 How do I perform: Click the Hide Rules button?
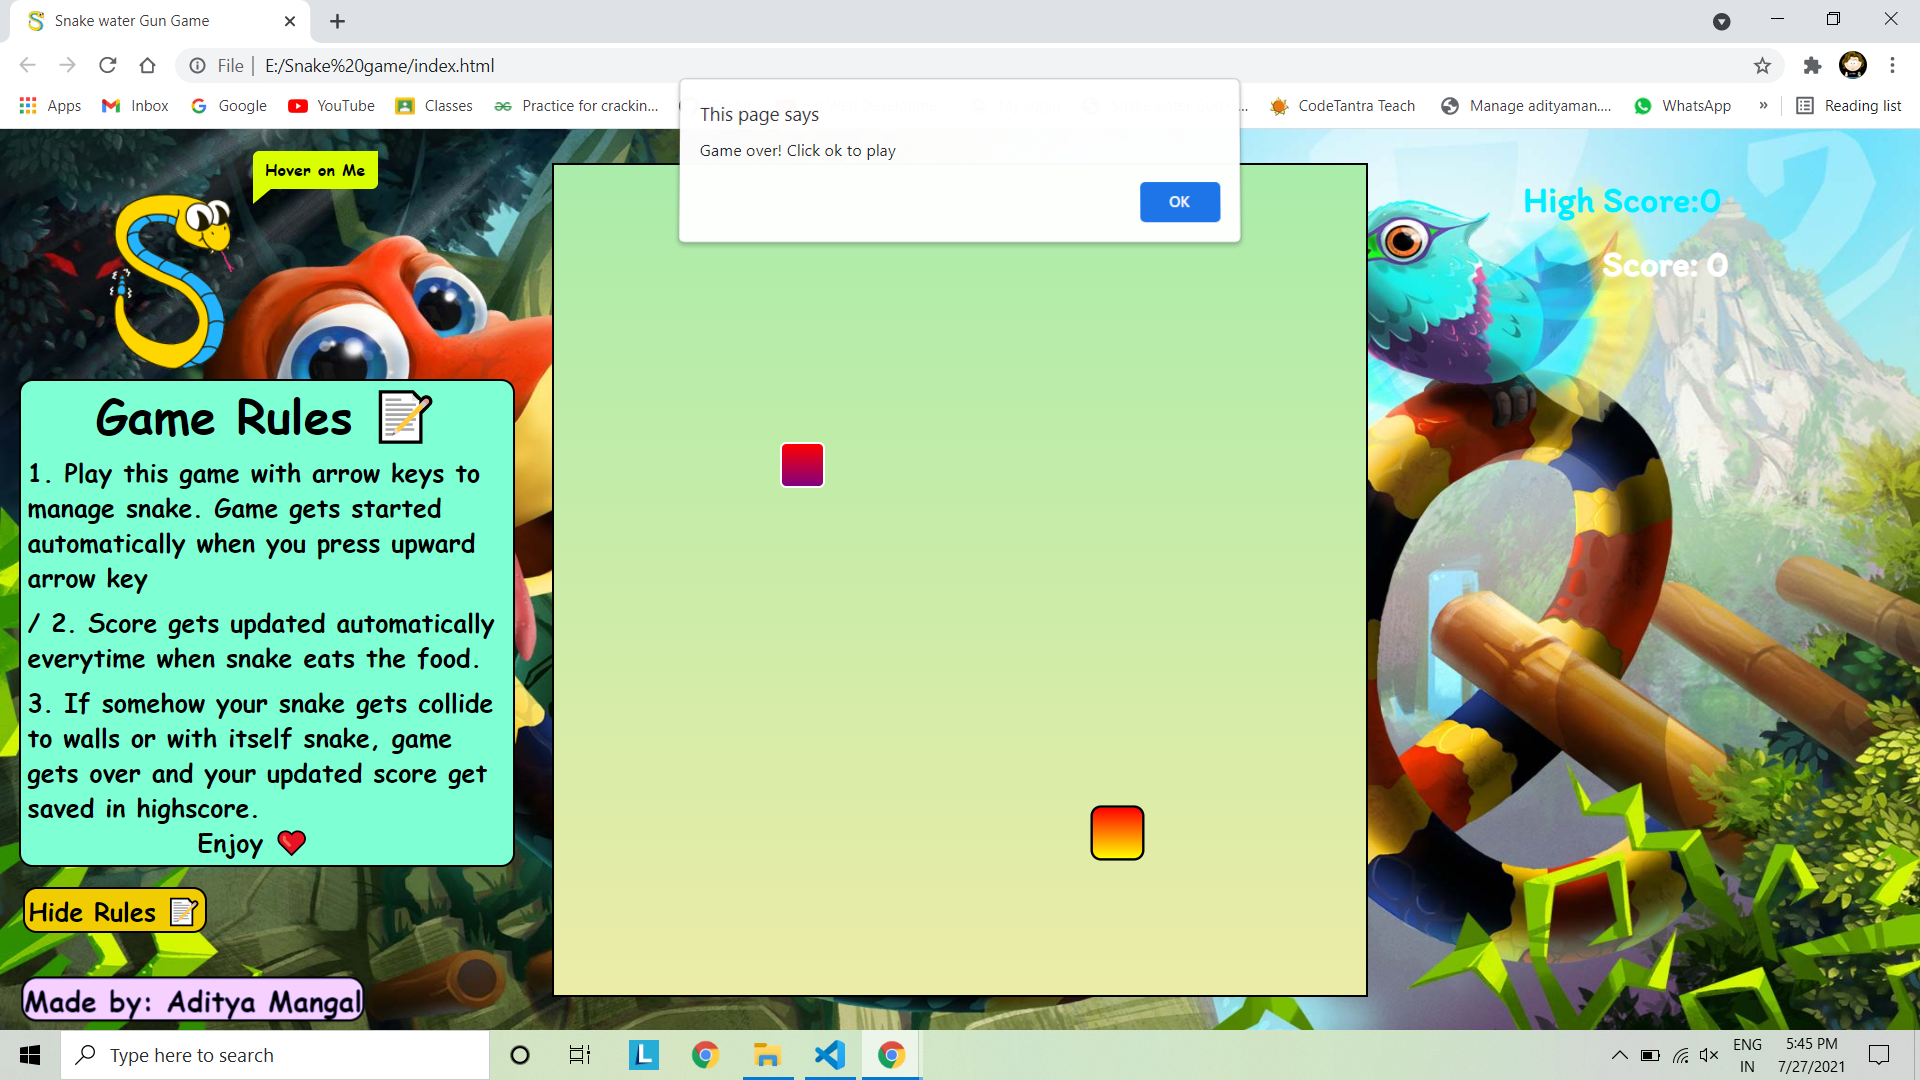pyautogui.click(x=114, y=911)
